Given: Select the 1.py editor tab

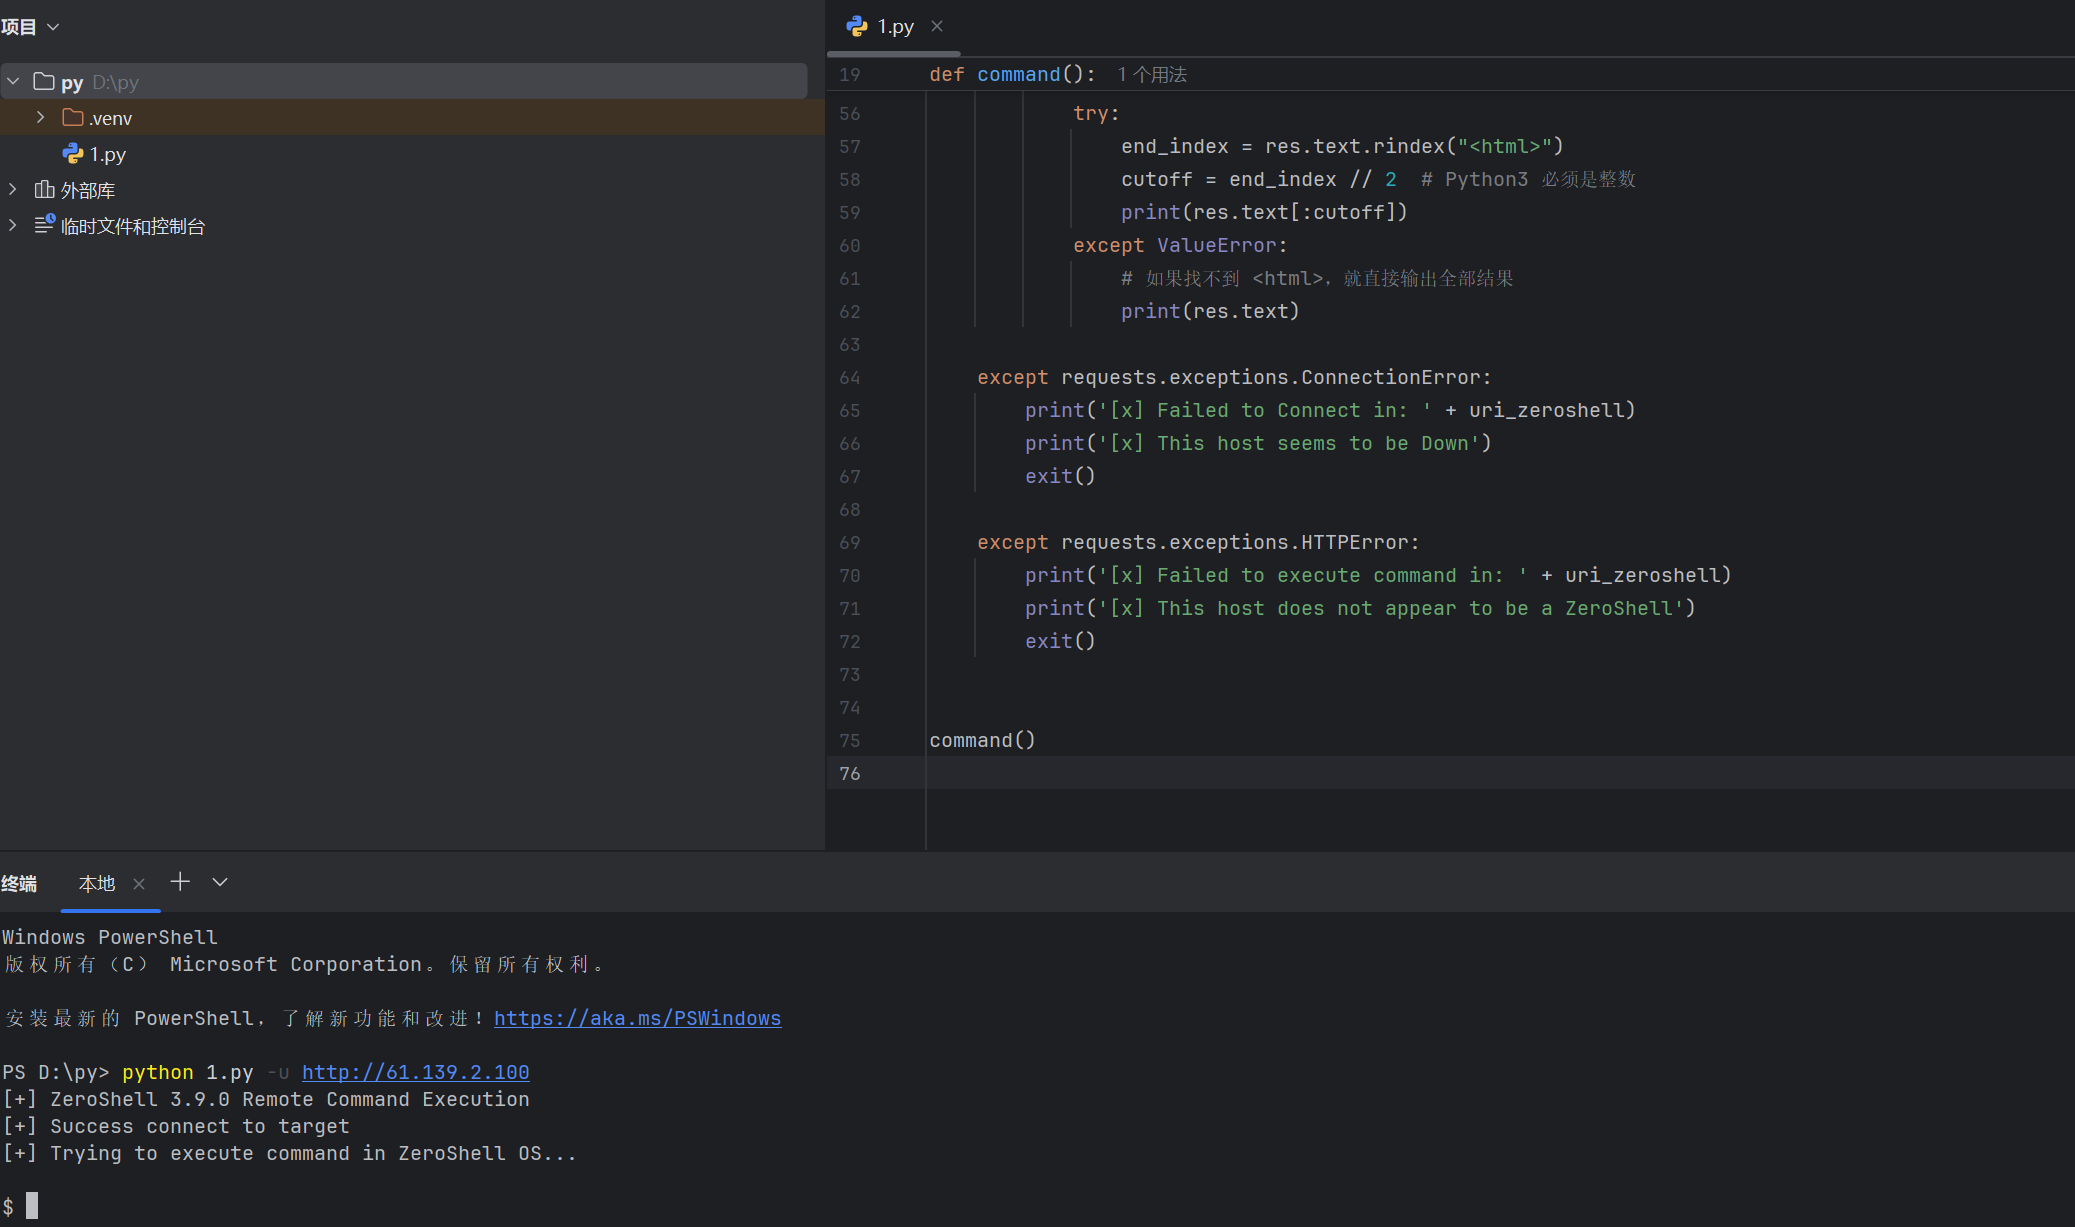Looking at the screenshot, I should [895, 27].
